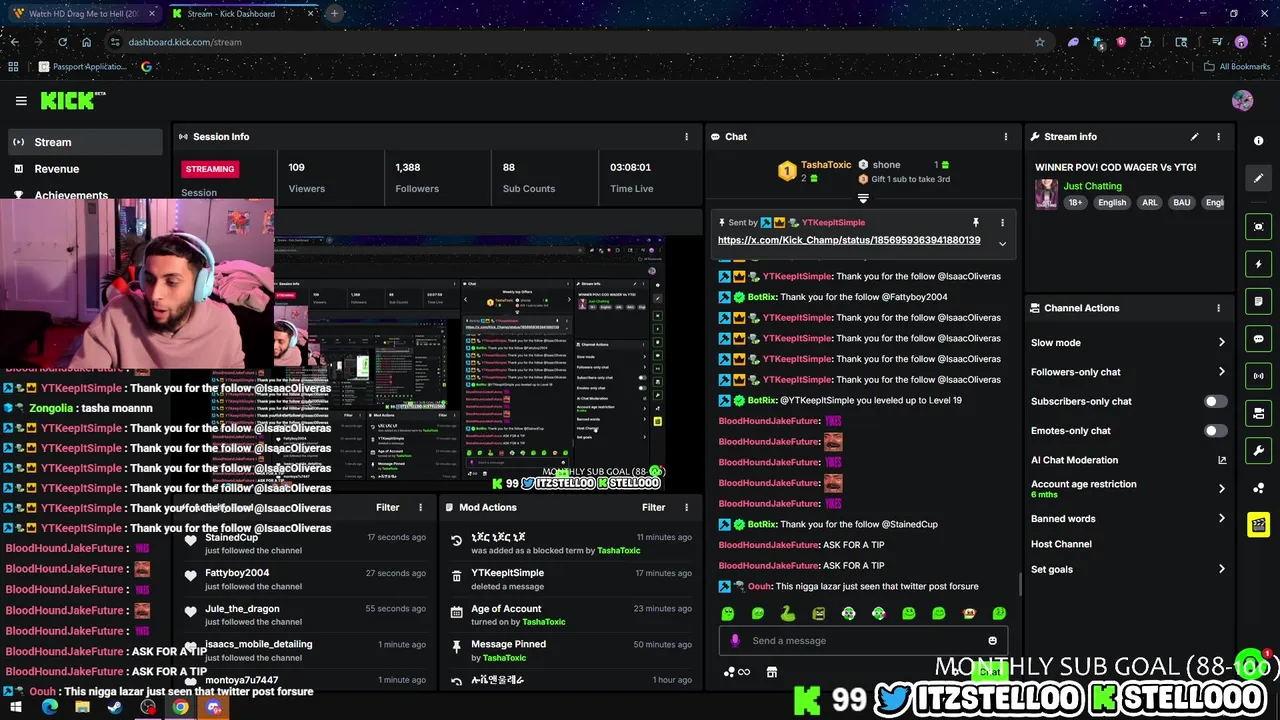Click the broadcast signal icon in right toolbar
Screen dimensions: 1280x720
pos(1259,376)
